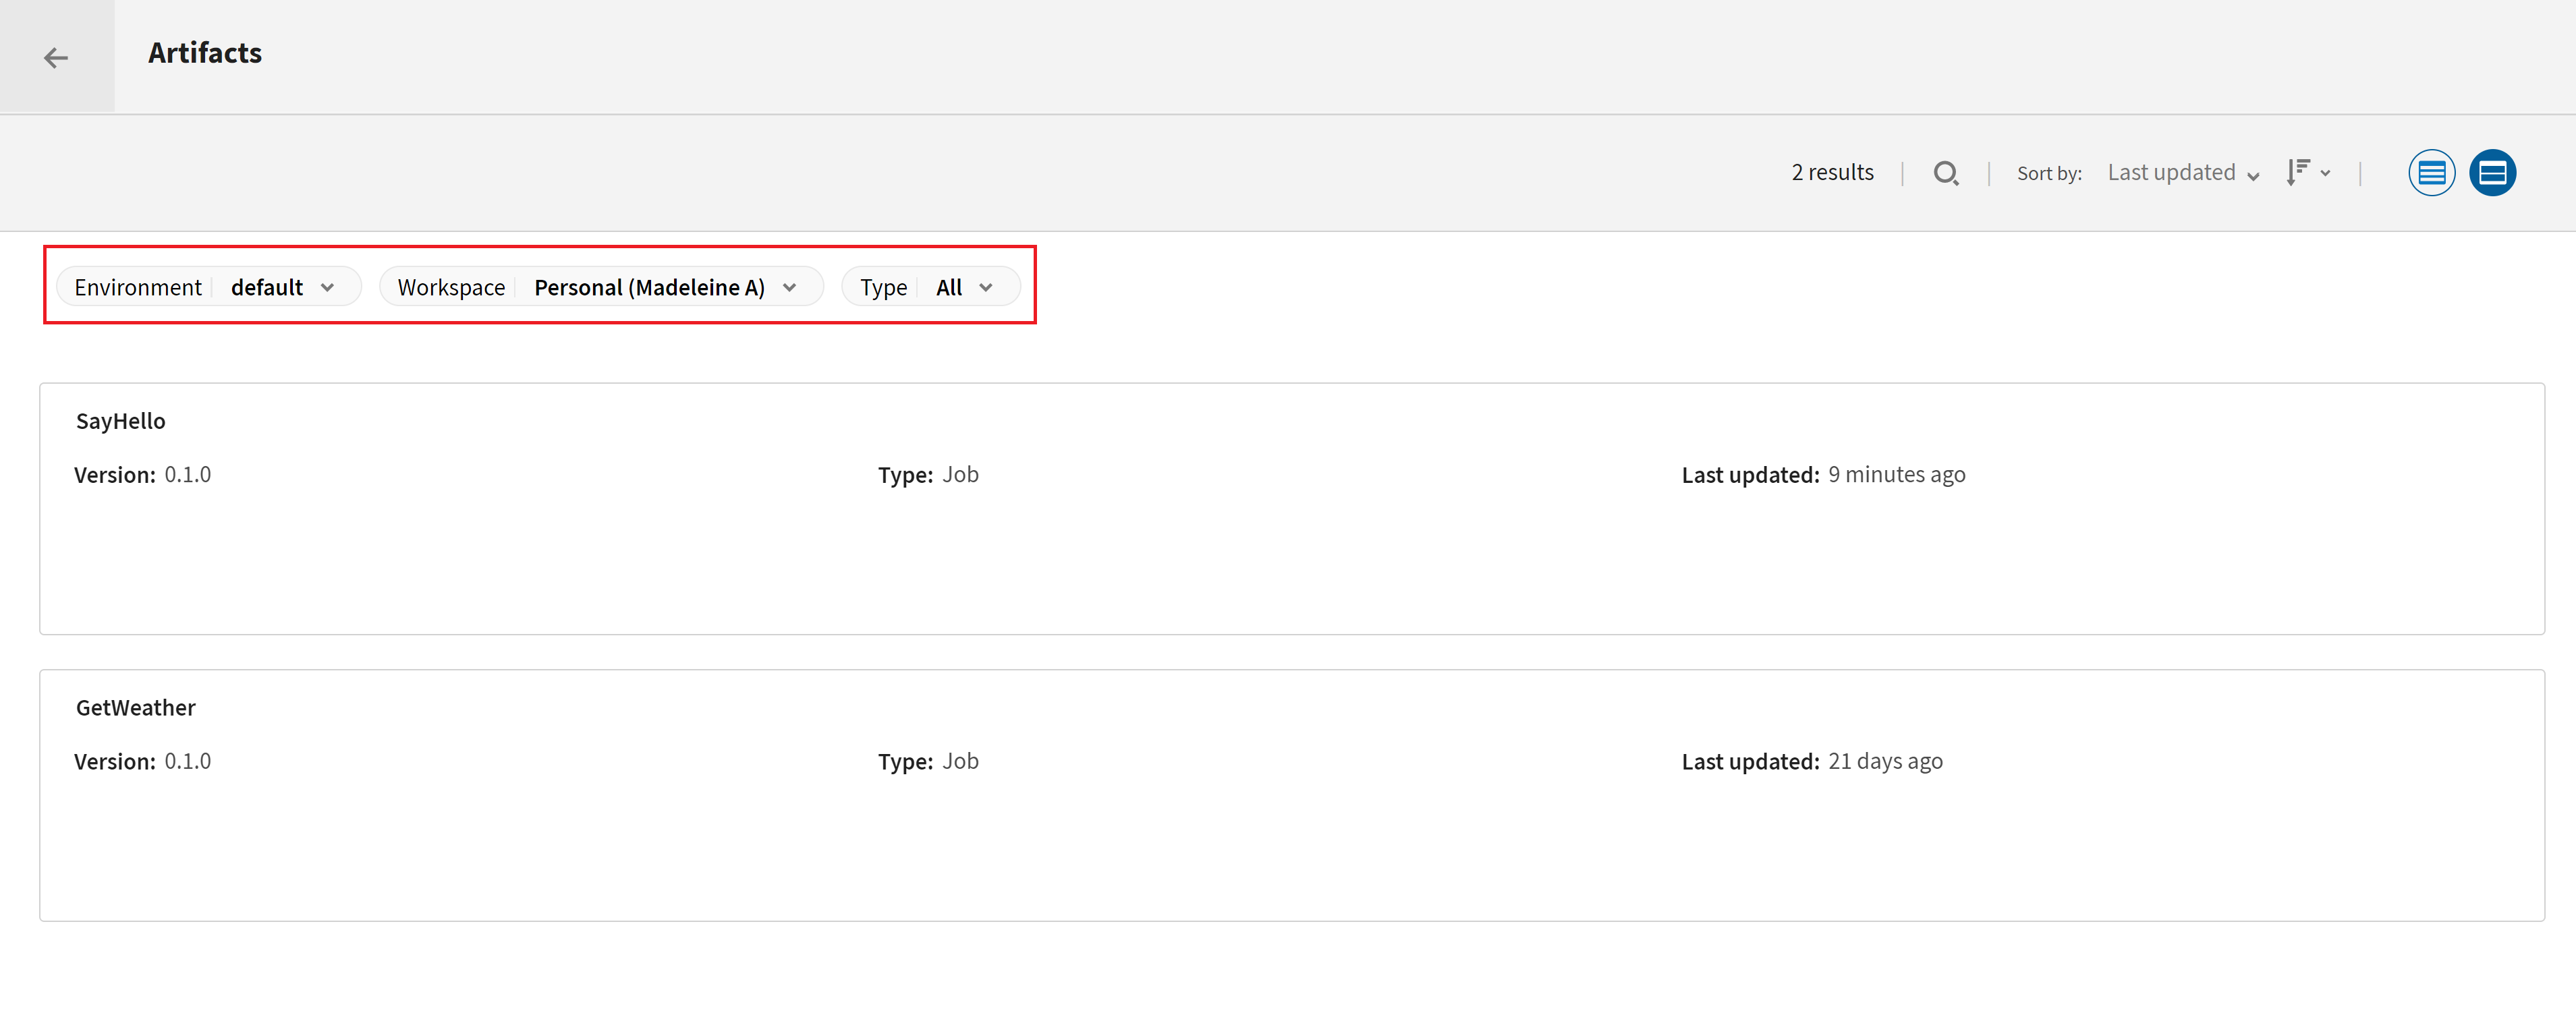Switch to compact list view icon

click(x=2431, y=173)
